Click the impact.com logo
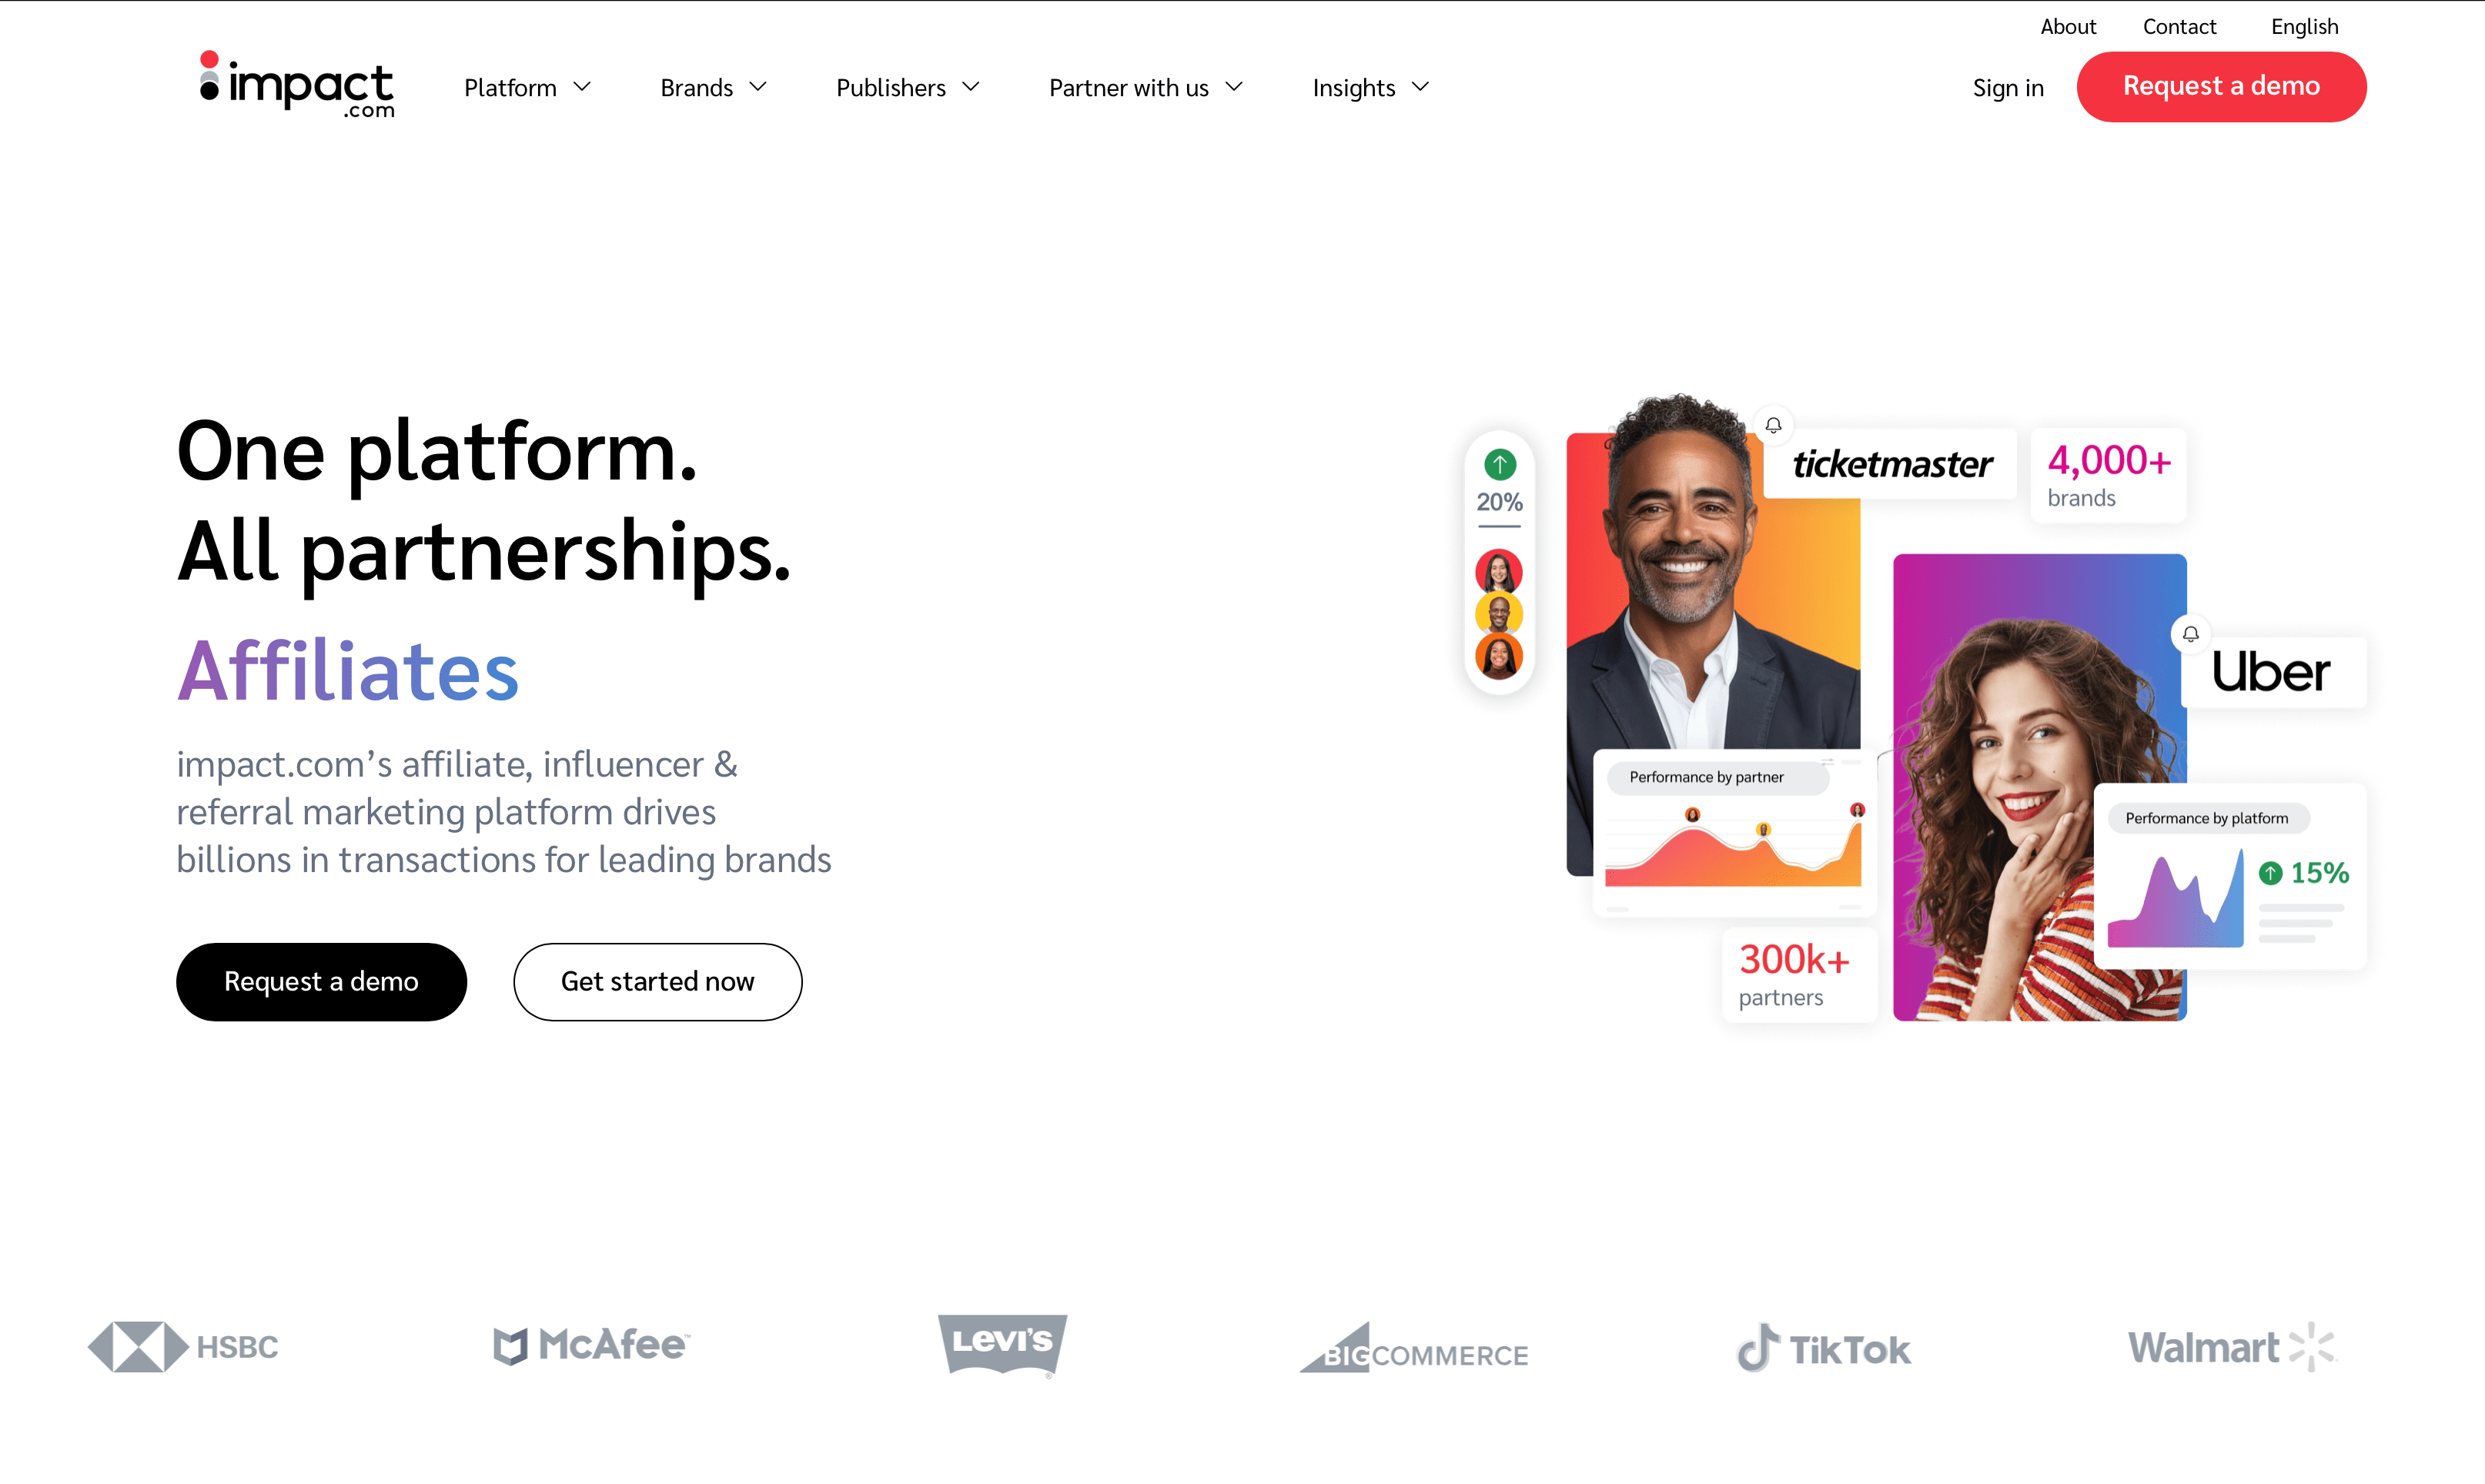This screenshot has height=1484, width=2485. click(x=296, y=86)
